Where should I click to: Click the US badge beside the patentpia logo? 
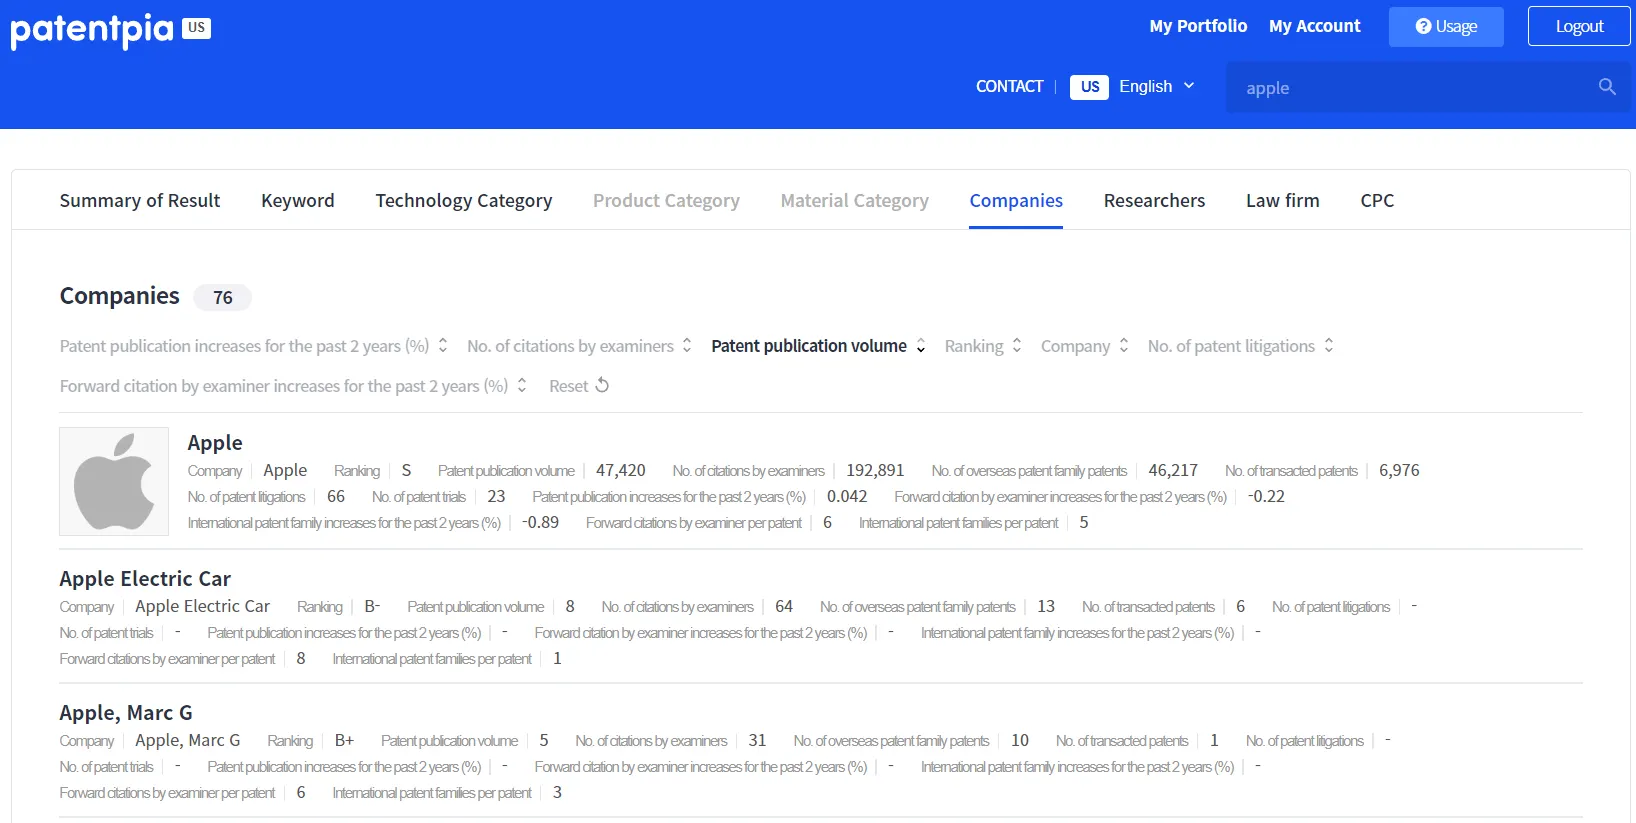196,27
